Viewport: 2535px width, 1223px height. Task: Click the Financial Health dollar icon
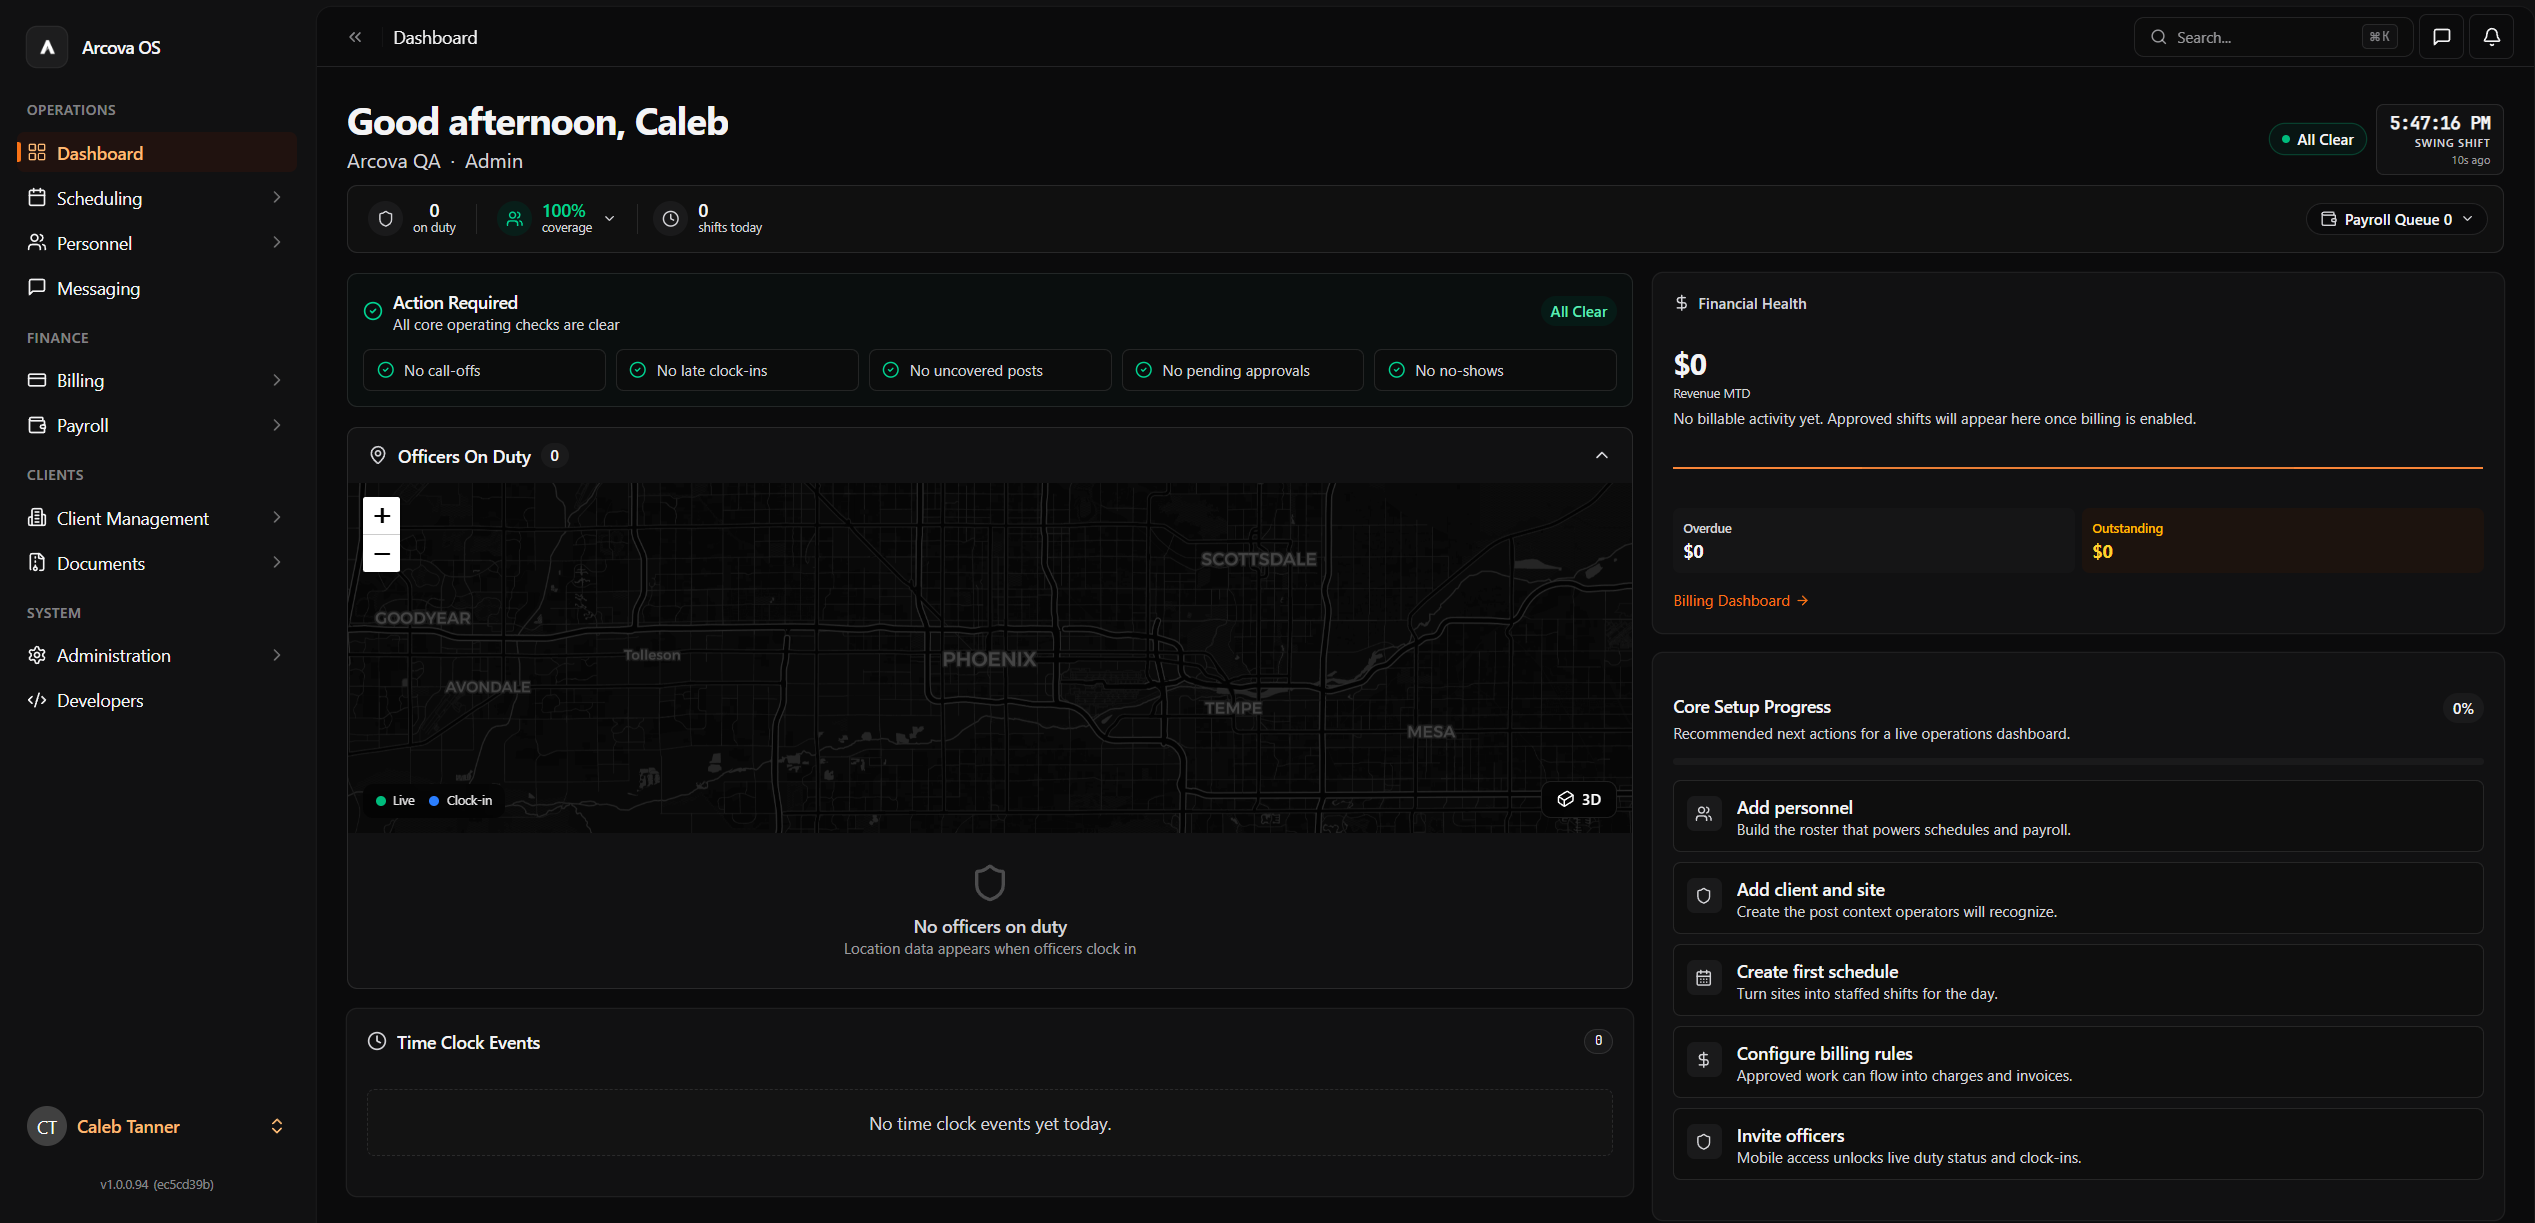pyautogui.click(x=1682, y=303)
